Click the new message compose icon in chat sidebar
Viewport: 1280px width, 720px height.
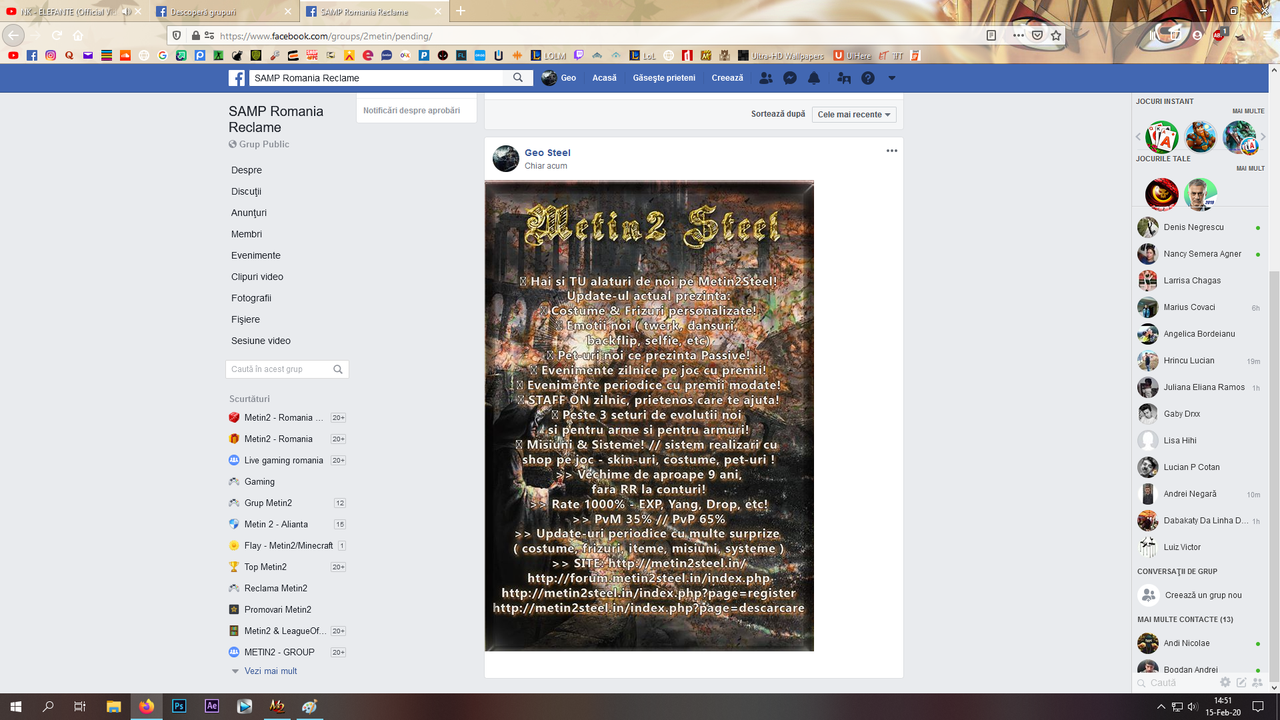click(1241, 682)
